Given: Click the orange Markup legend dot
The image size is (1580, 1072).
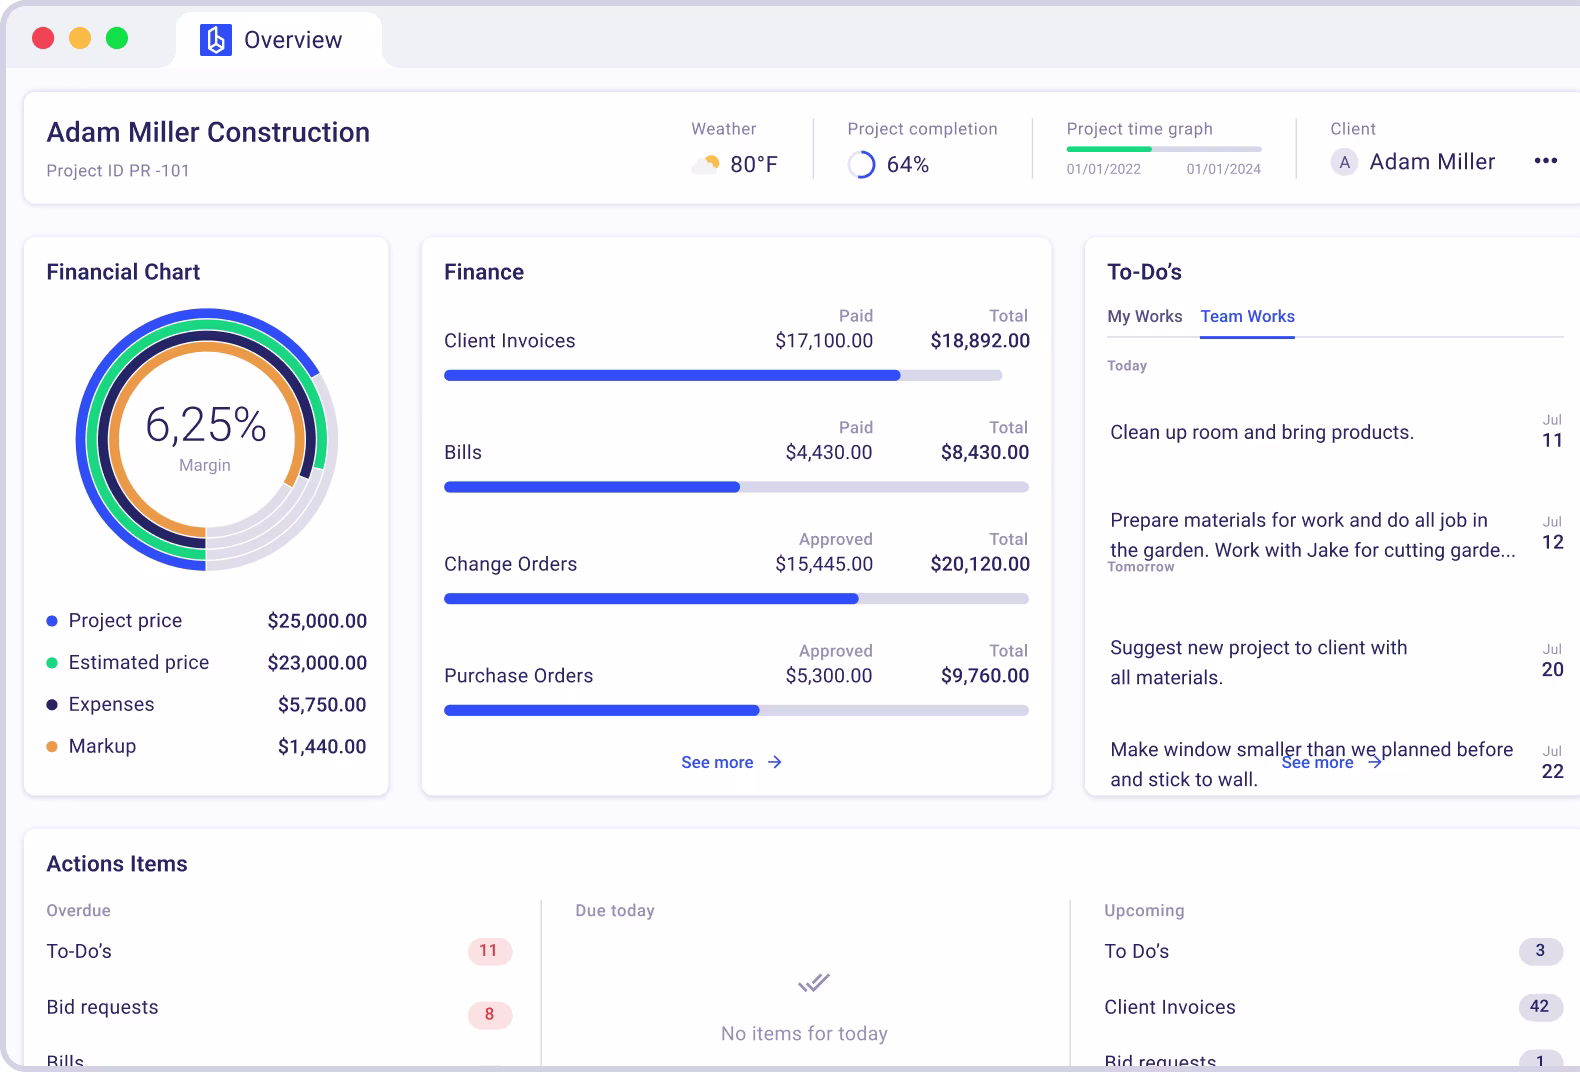Looking at the screenshot, I should click(52, 746).
